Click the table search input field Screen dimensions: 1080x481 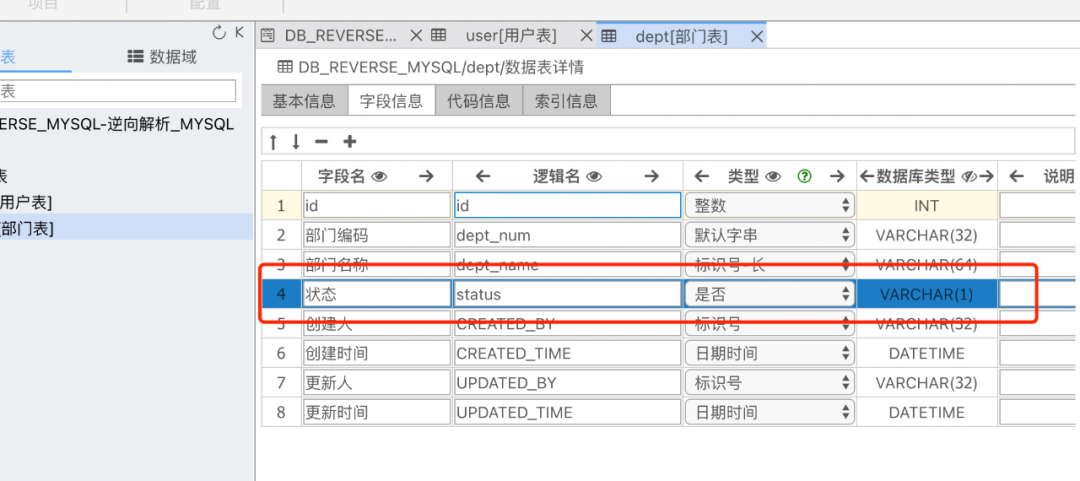tap(118, 90)
